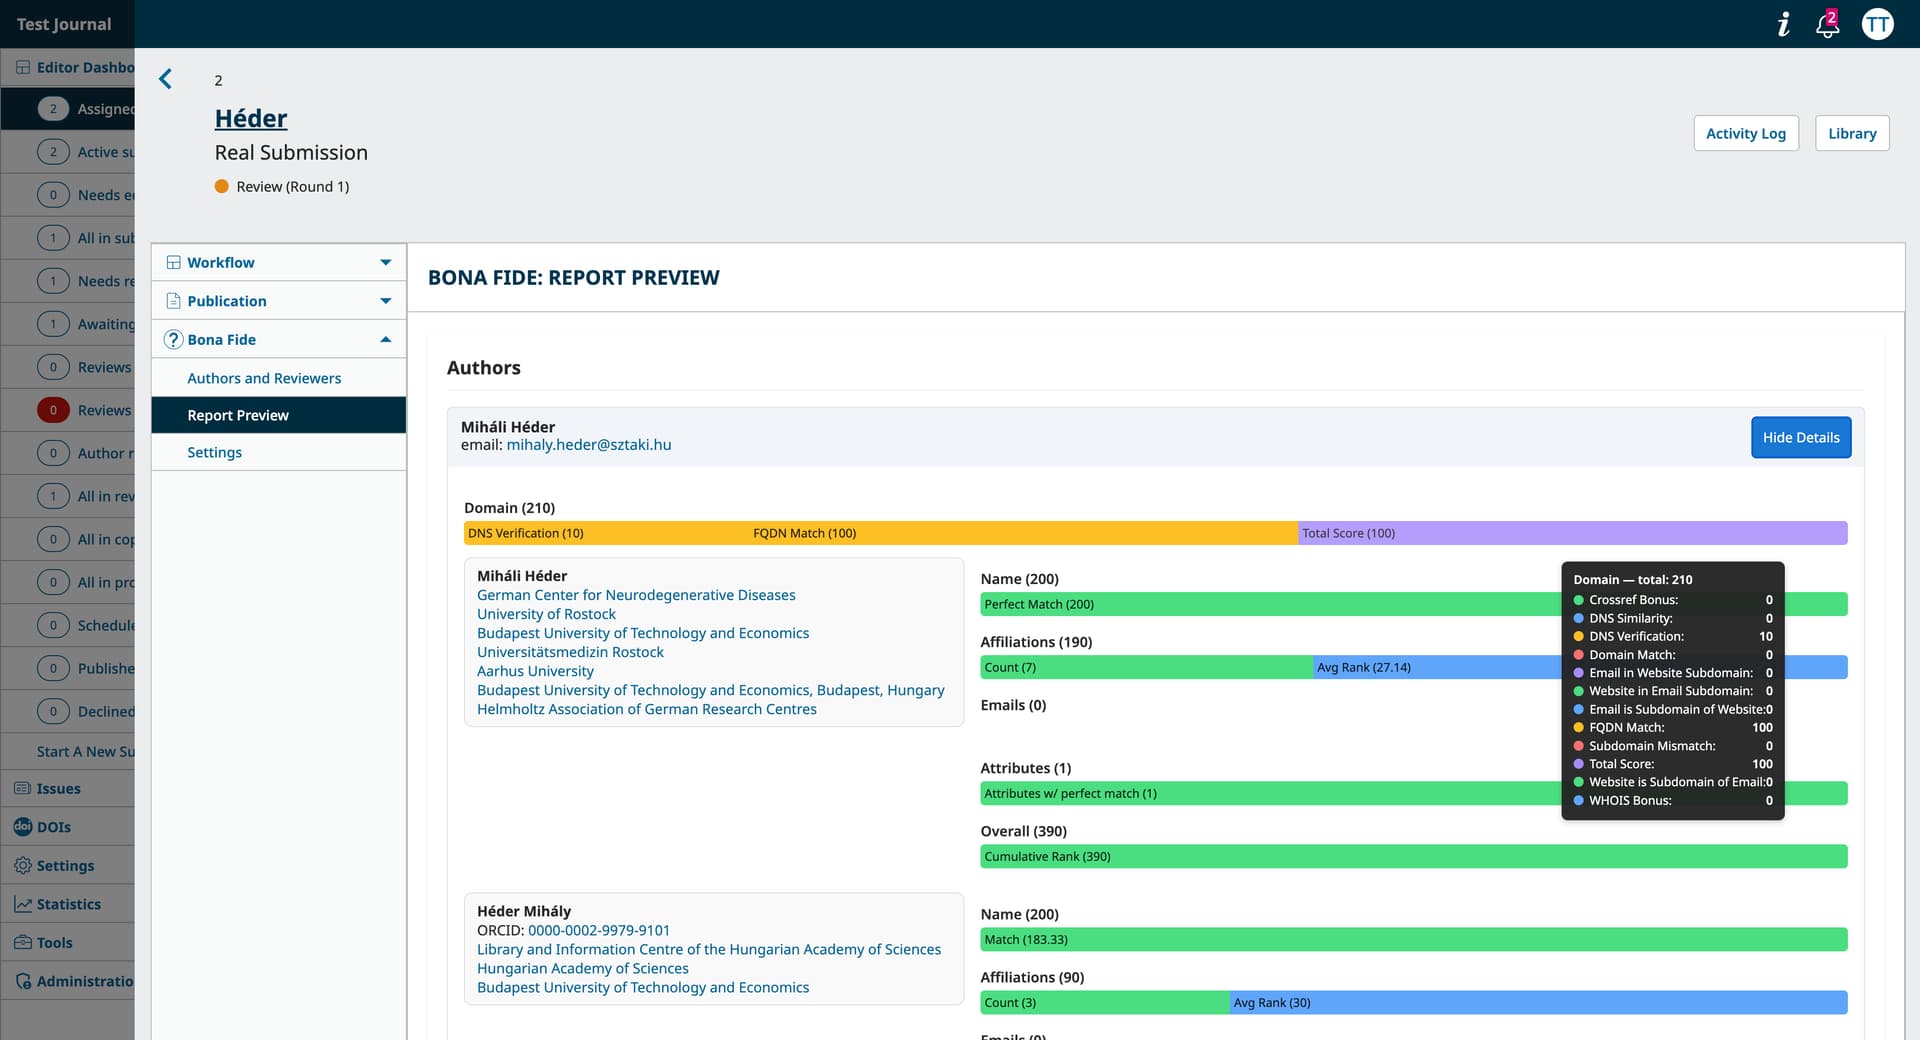Open the Statistics chart icon in sidebar
The height and width of the screenshot is (1040, 1920).
pos(23,904)
